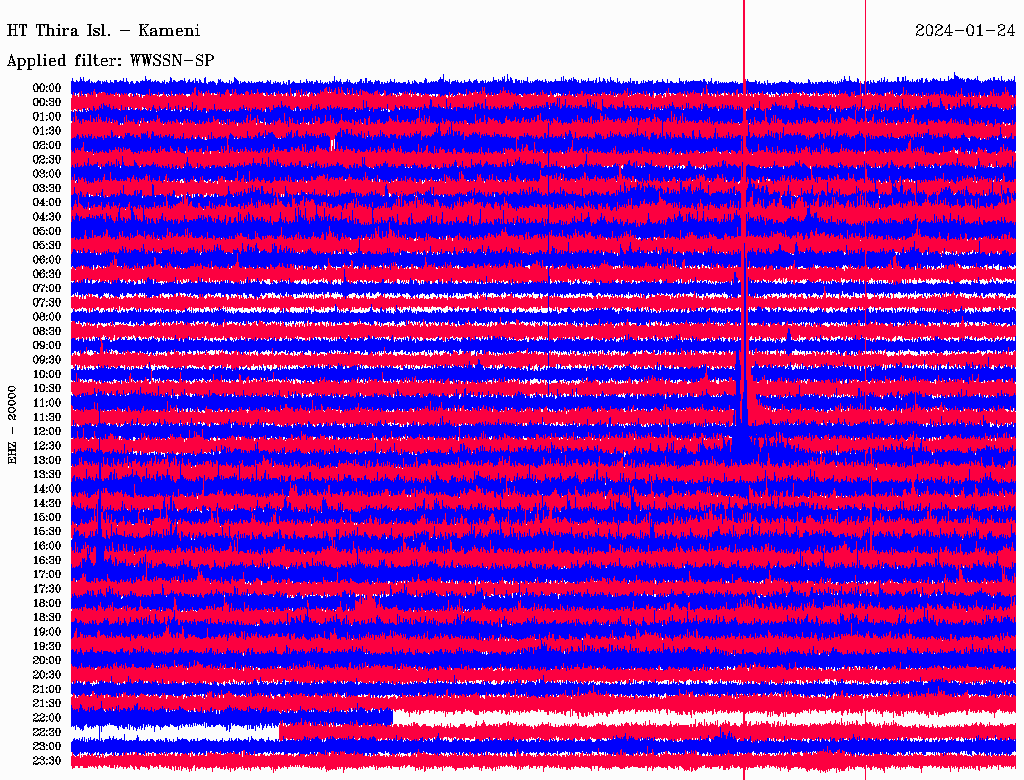Image resolution: width=1024 pixels, height=780 pixels.
Task: Click the 15:30 time label
Action: pyautogui.click(x=47, y=532)
